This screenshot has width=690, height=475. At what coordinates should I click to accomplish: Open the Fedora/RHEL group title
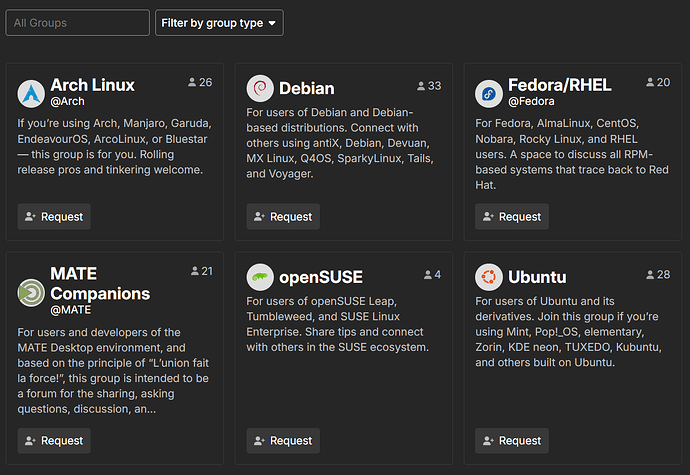click(560, 85)
